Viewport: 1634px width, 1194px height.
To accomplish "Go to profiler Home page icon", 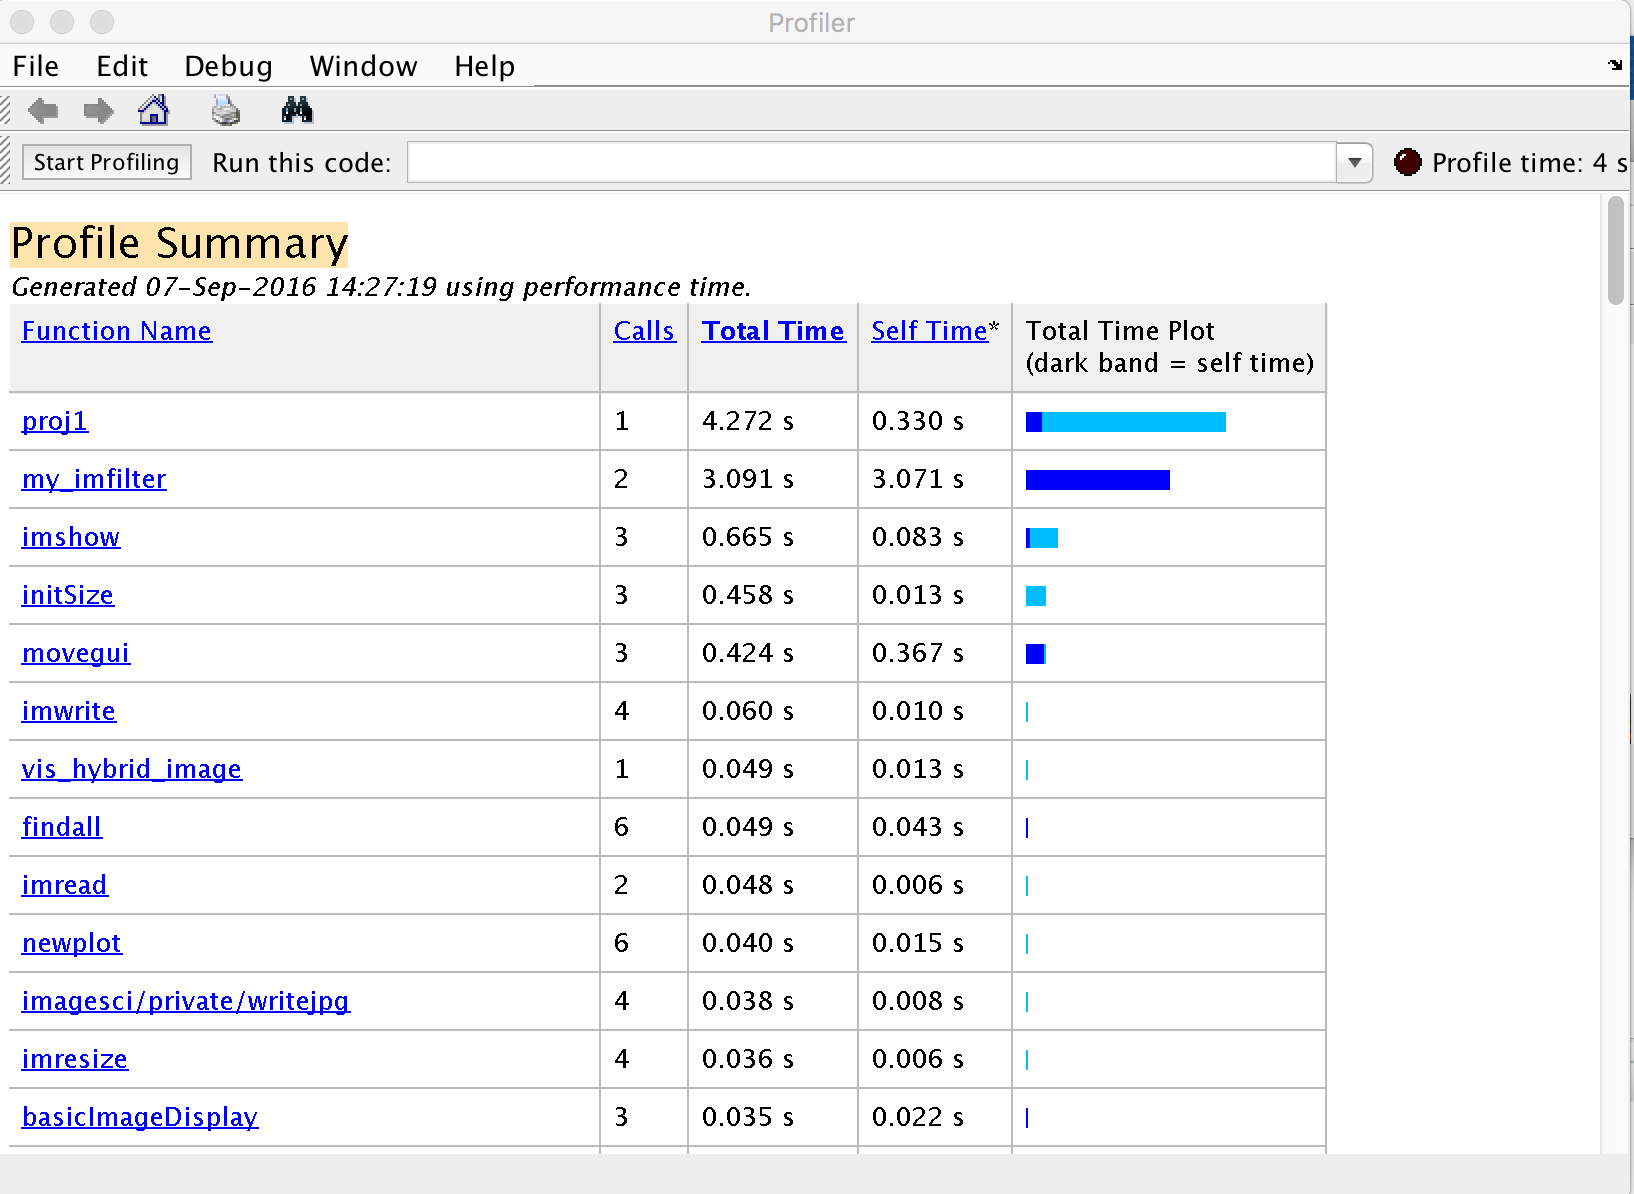I will (153, 110).
